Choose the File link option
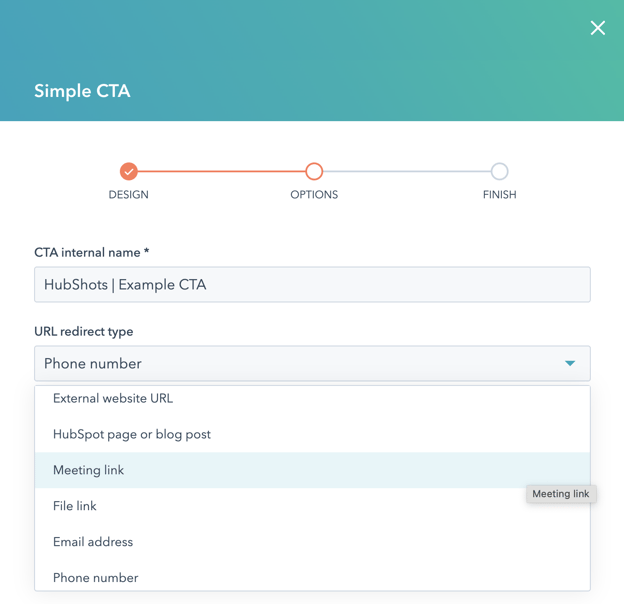This screenshot has width=624, height=604. 75,506
